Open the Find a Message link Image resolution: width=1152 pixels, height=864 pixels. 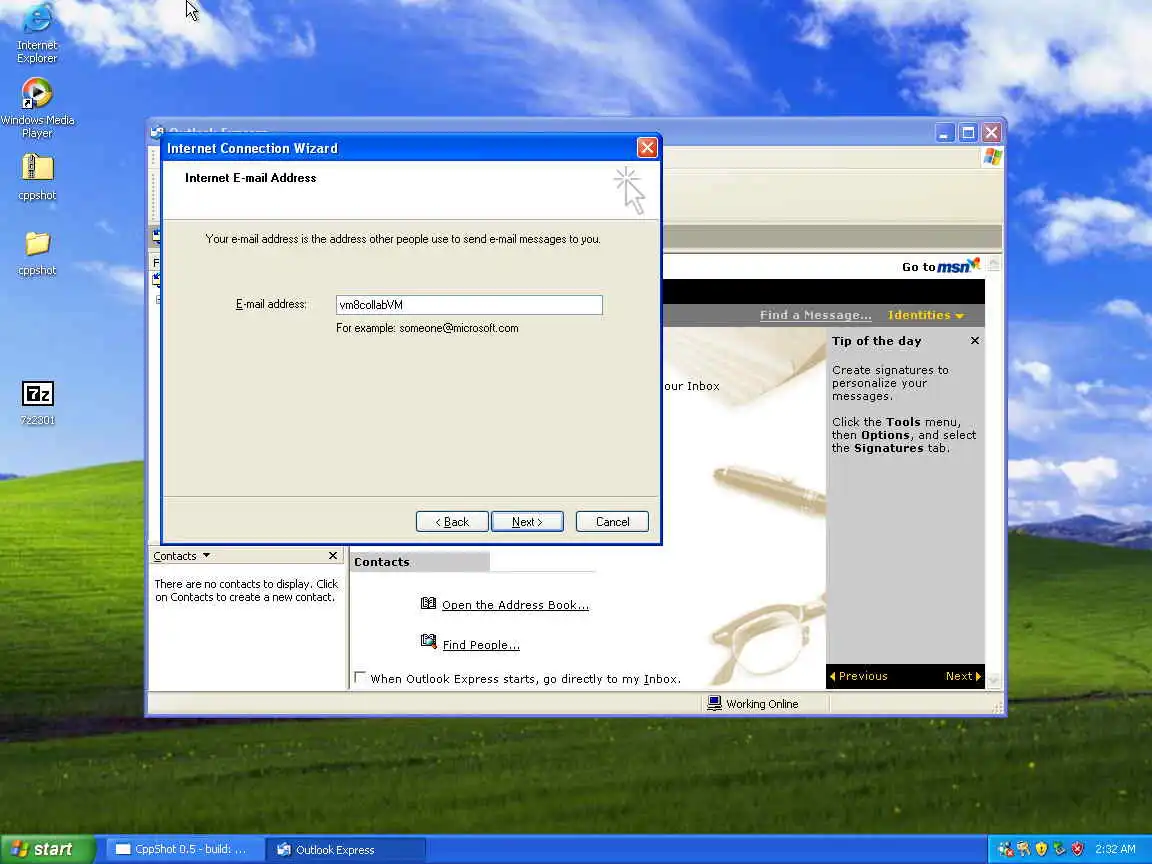click(816, 315)
